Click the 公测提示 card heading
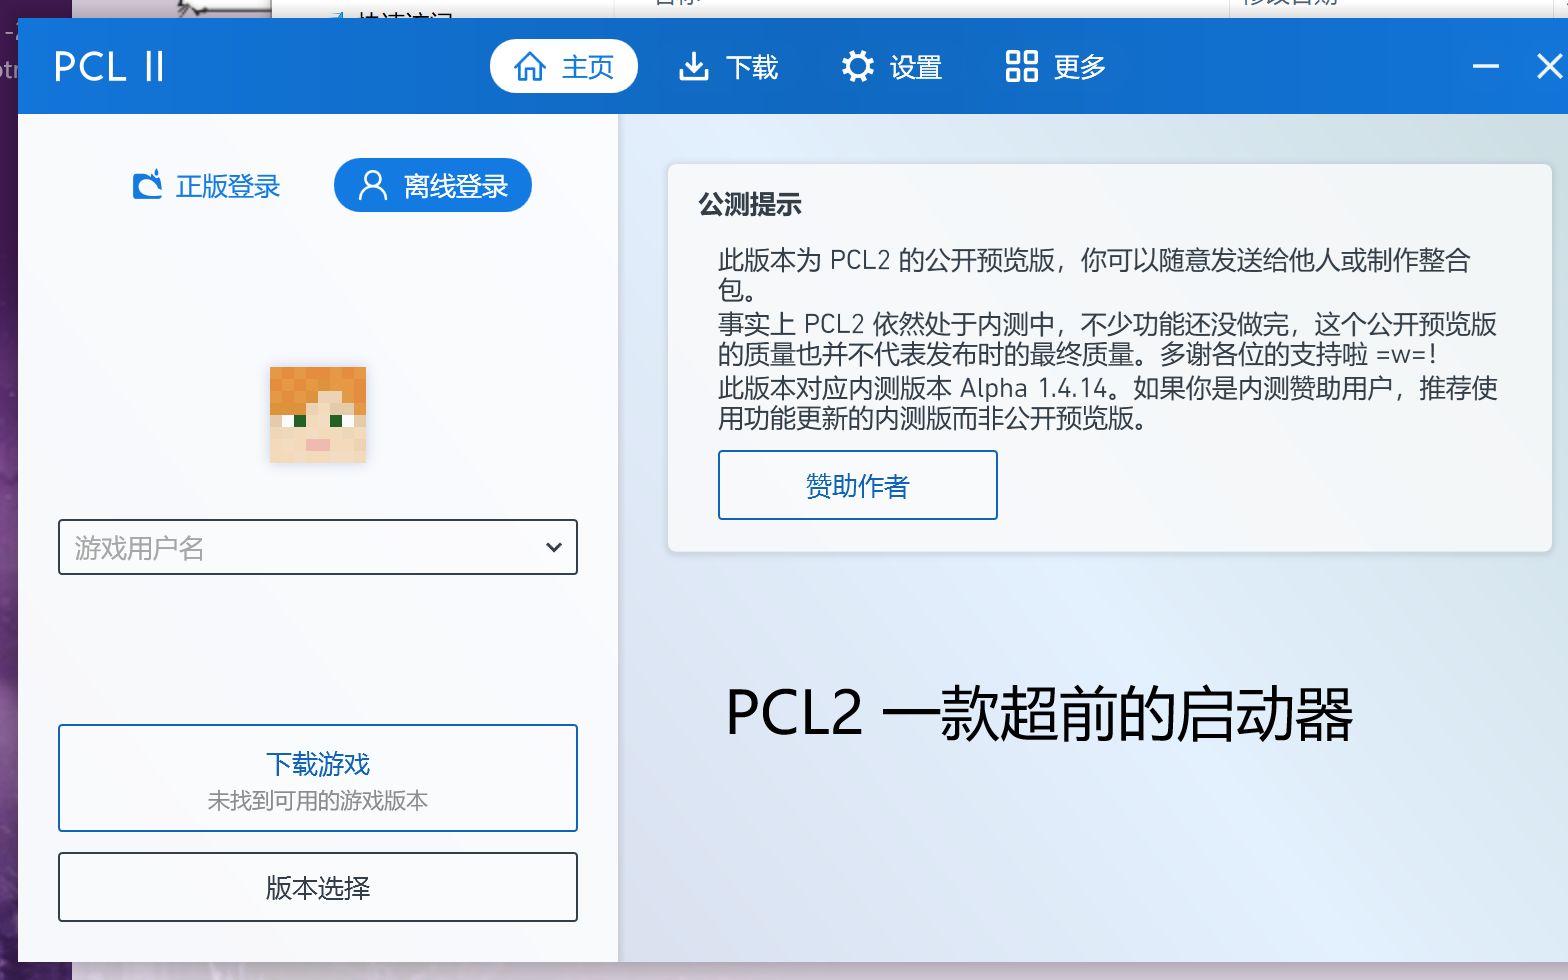 (x=750, y=204)
